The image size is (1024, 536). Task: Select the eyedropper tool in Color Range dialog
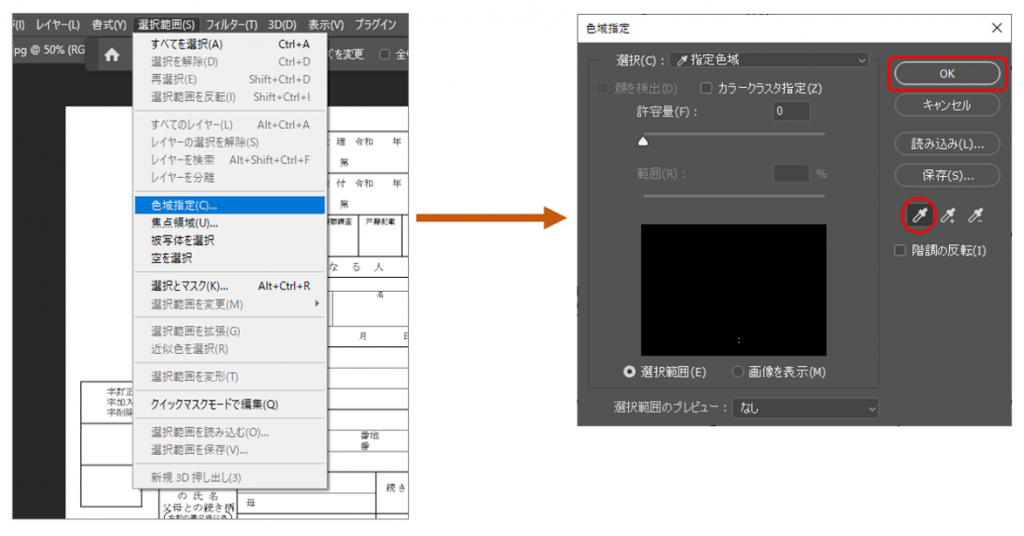[x=920, y=215]
